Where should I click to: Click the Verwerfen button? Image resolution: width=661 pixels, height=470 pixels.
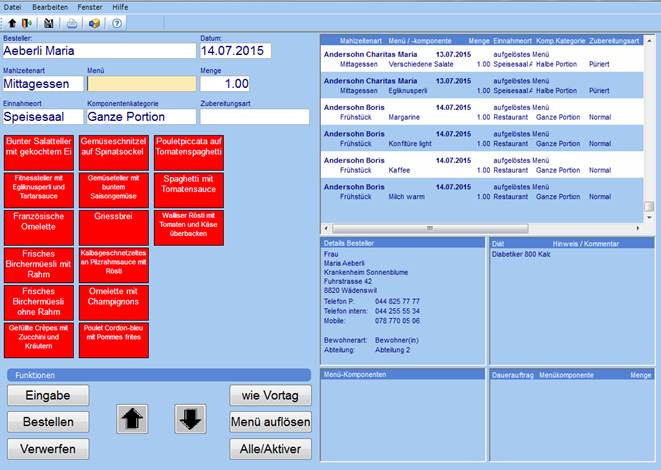coord(48,448)
